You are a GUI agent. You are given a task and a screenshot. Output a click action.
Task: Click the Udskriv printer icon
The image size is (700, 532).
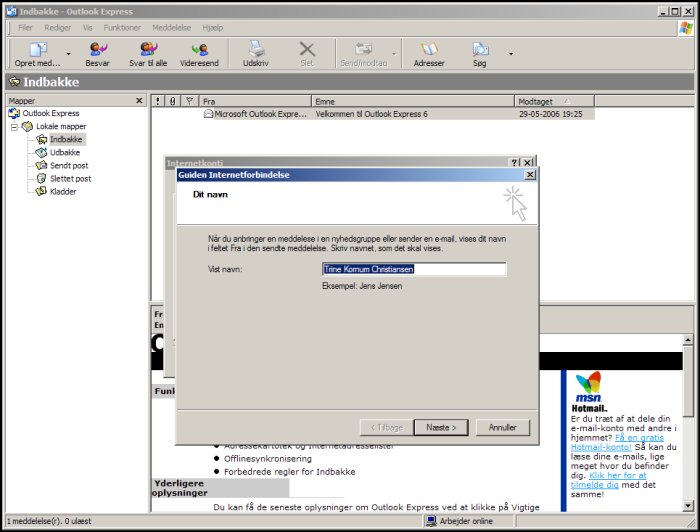256,48
